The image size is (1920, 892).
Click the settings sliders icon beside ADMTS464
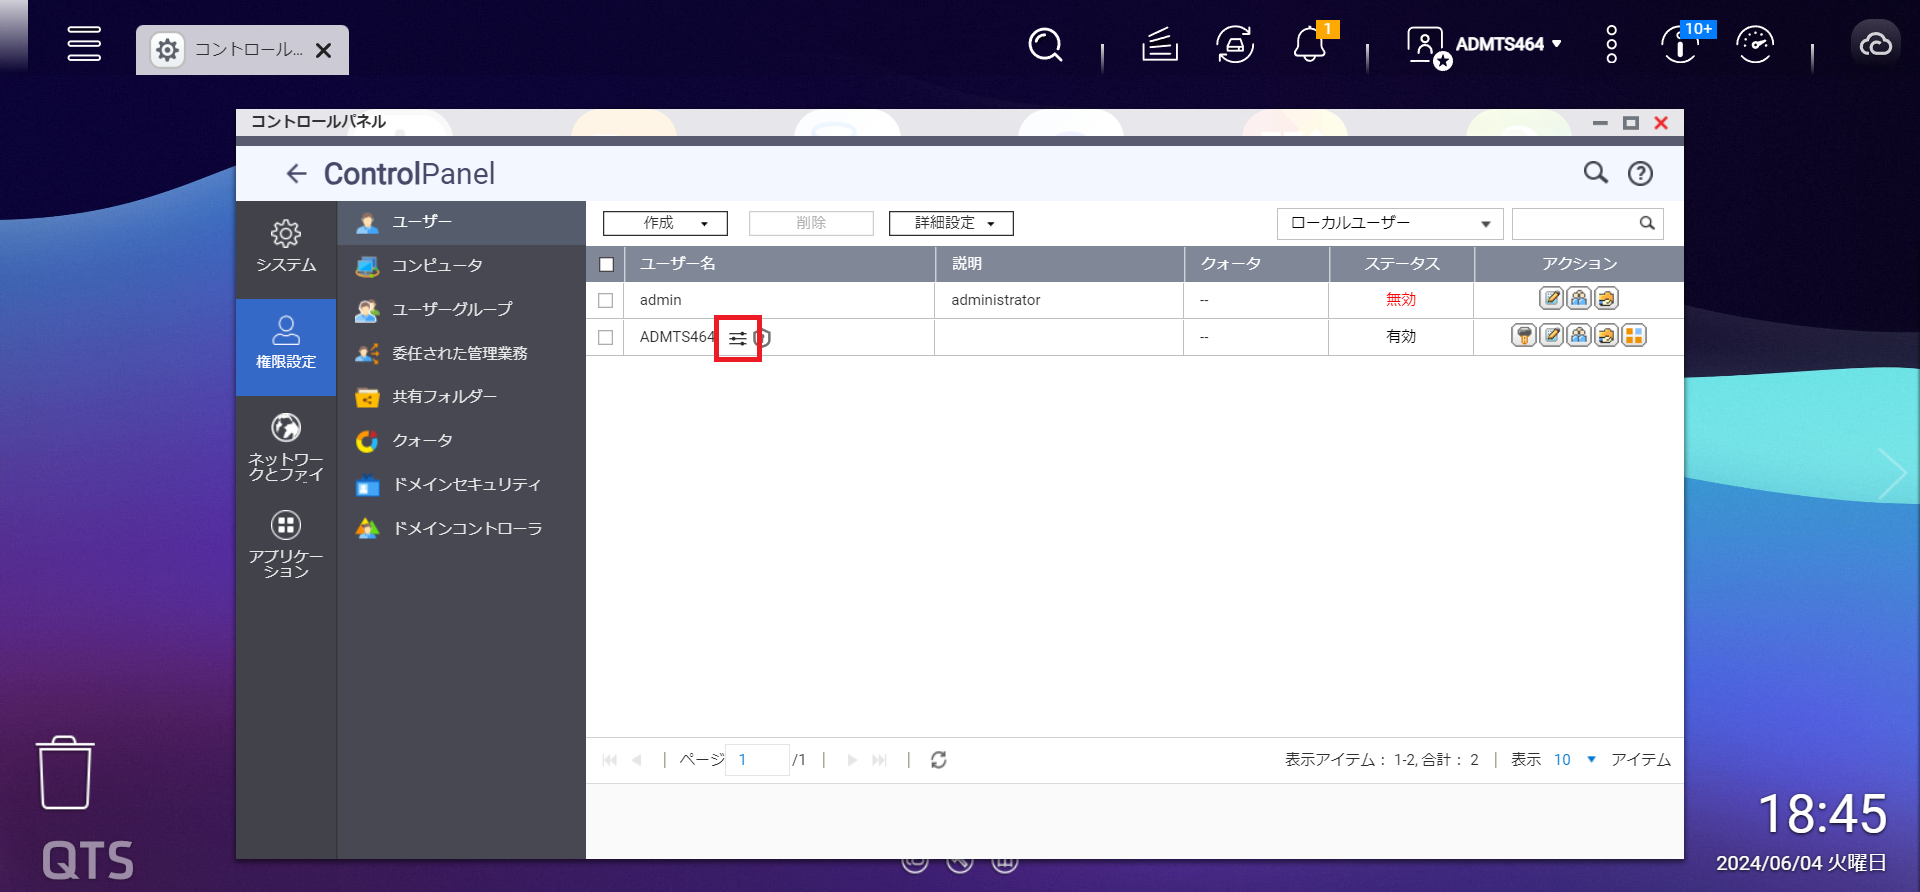pyautogui.click(x=738, y=338)
